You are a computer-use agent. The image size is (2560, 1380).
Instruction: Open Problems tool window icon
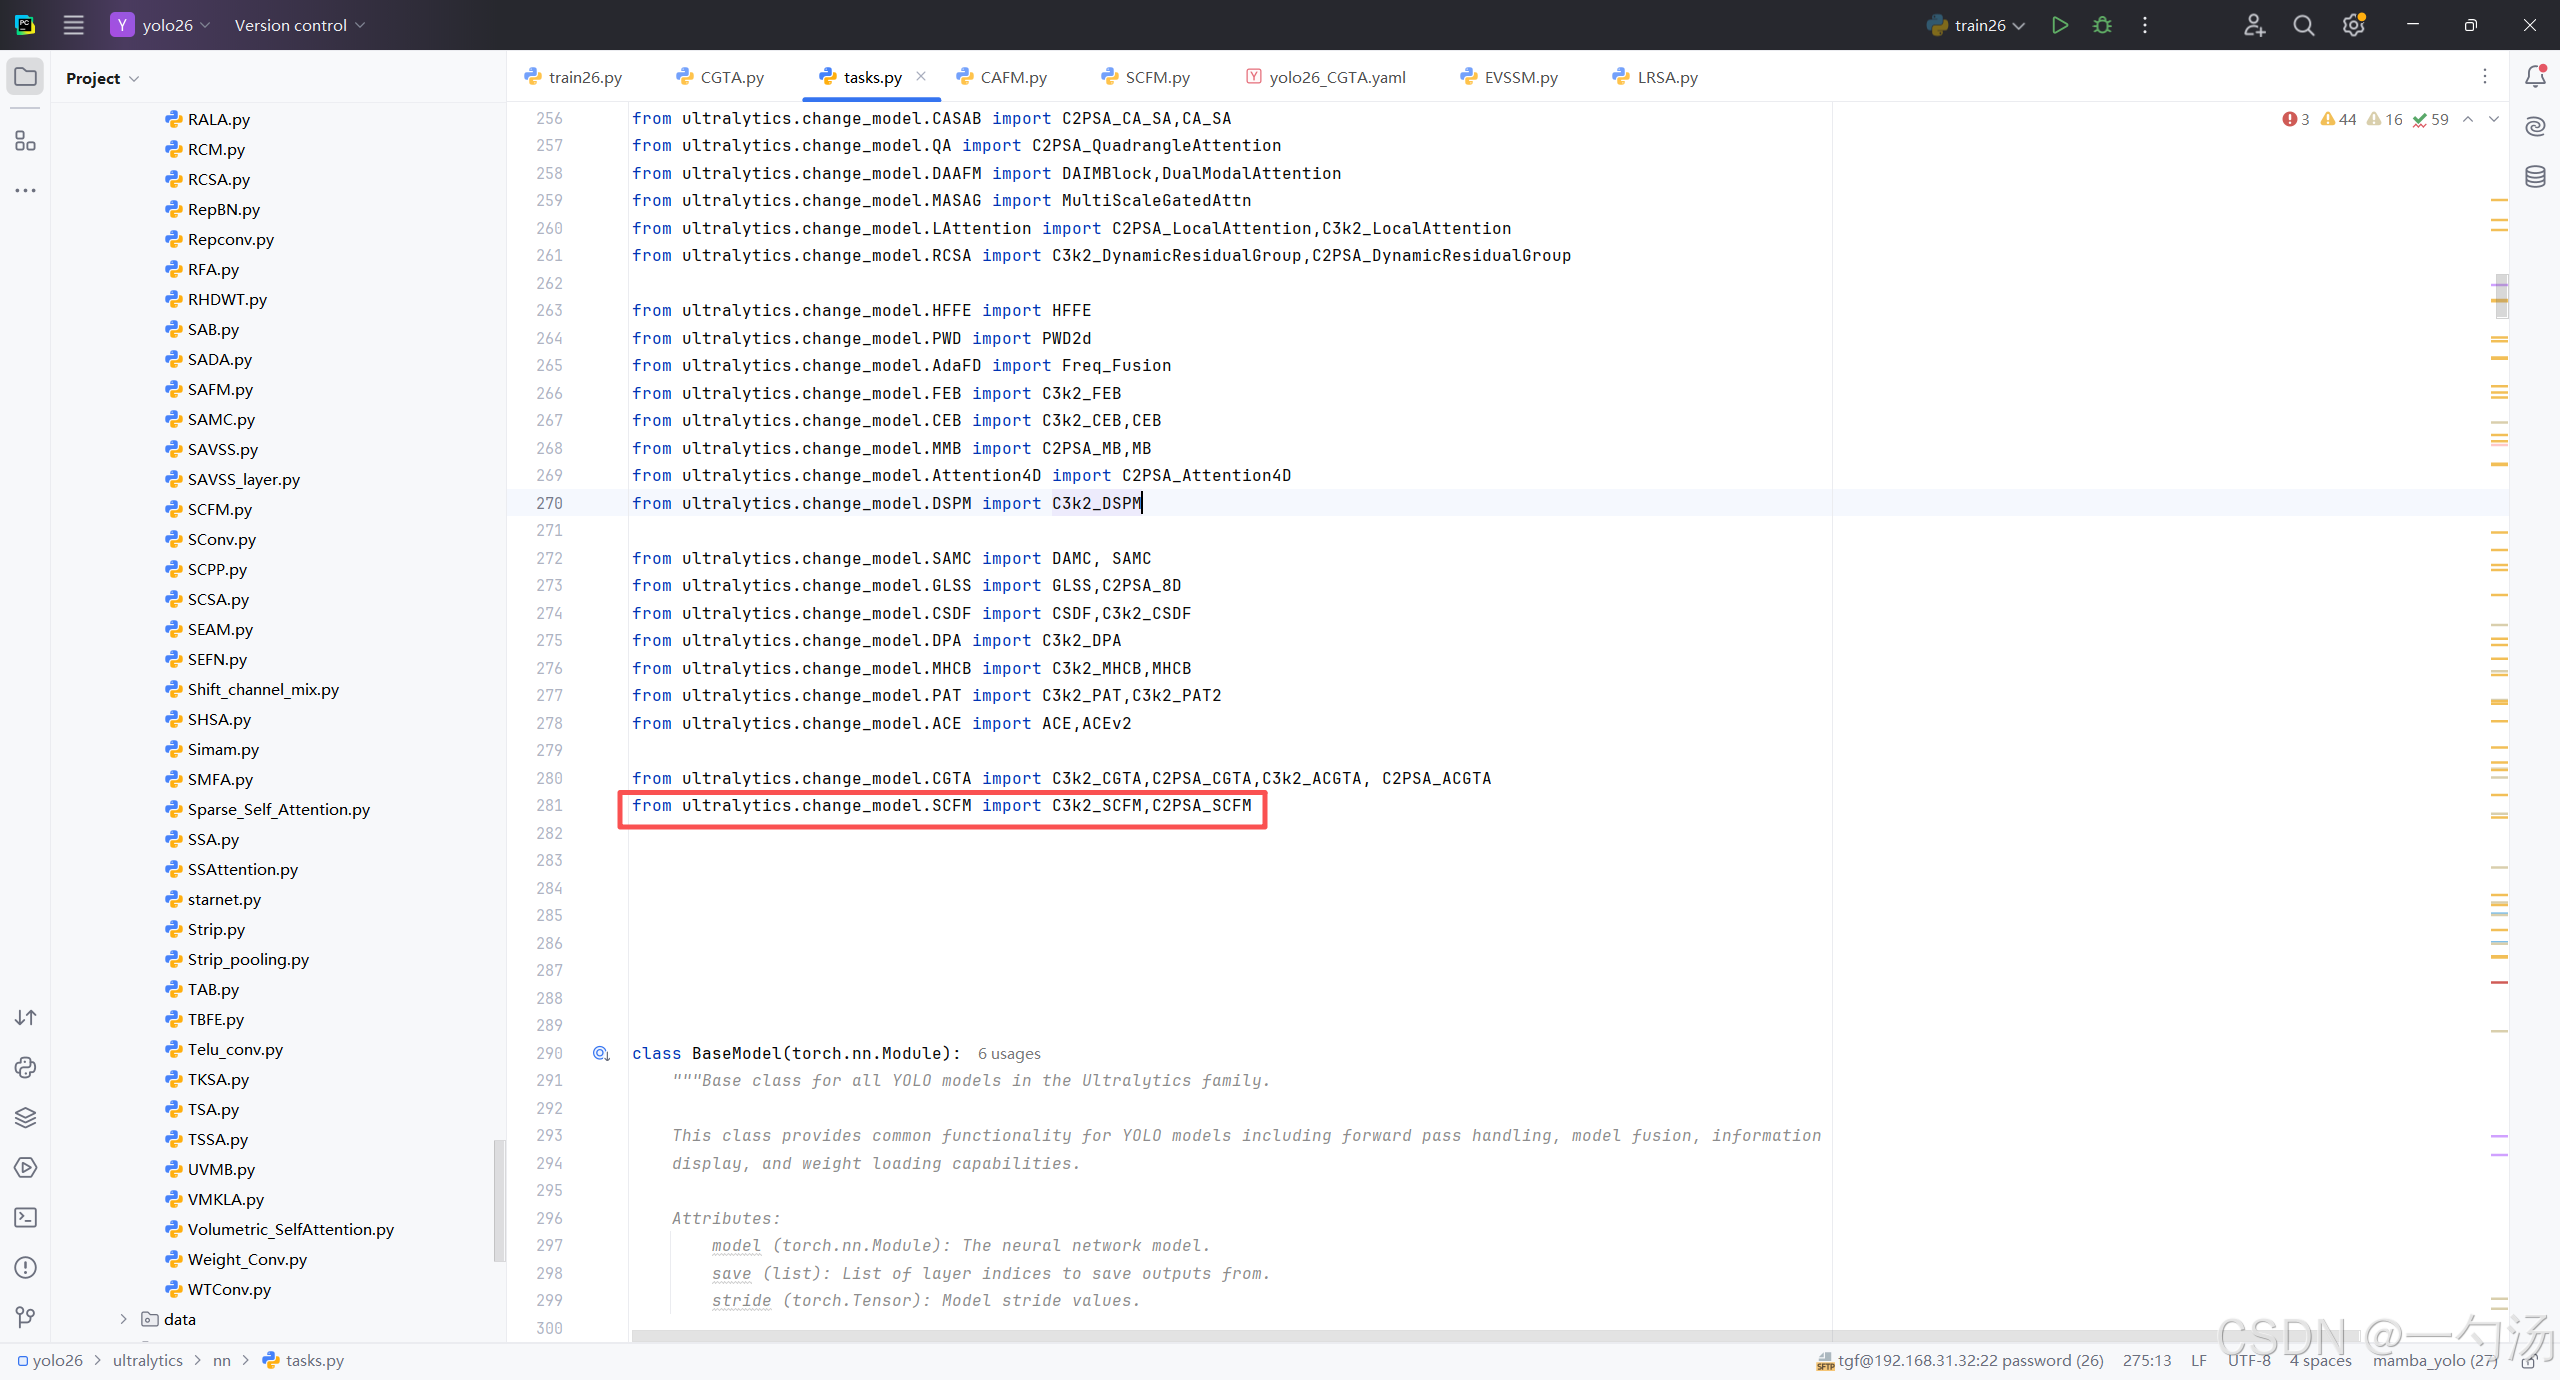25,1267
